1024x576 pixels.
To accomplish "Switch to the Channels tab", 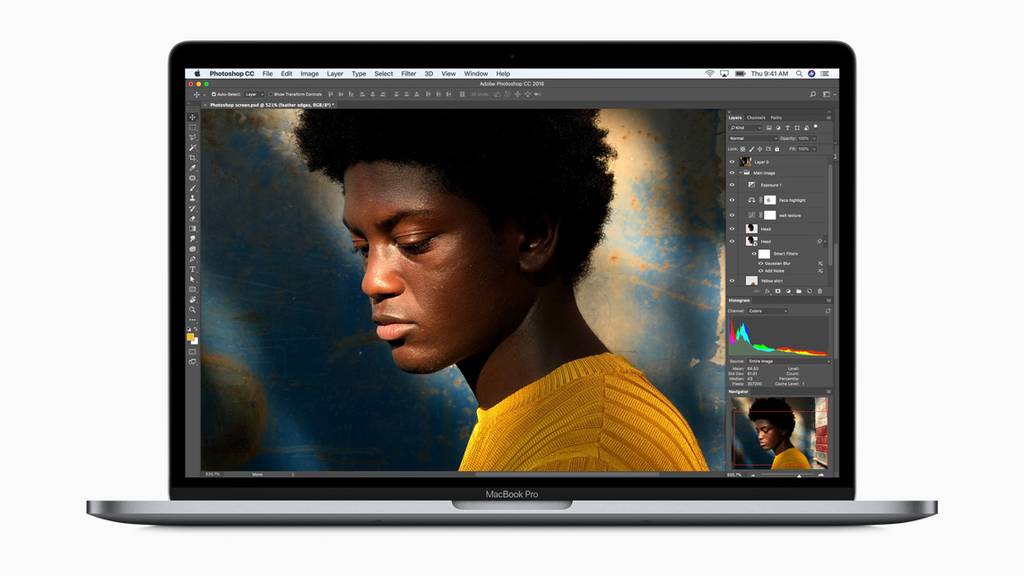I will click(x=756, y=118).
